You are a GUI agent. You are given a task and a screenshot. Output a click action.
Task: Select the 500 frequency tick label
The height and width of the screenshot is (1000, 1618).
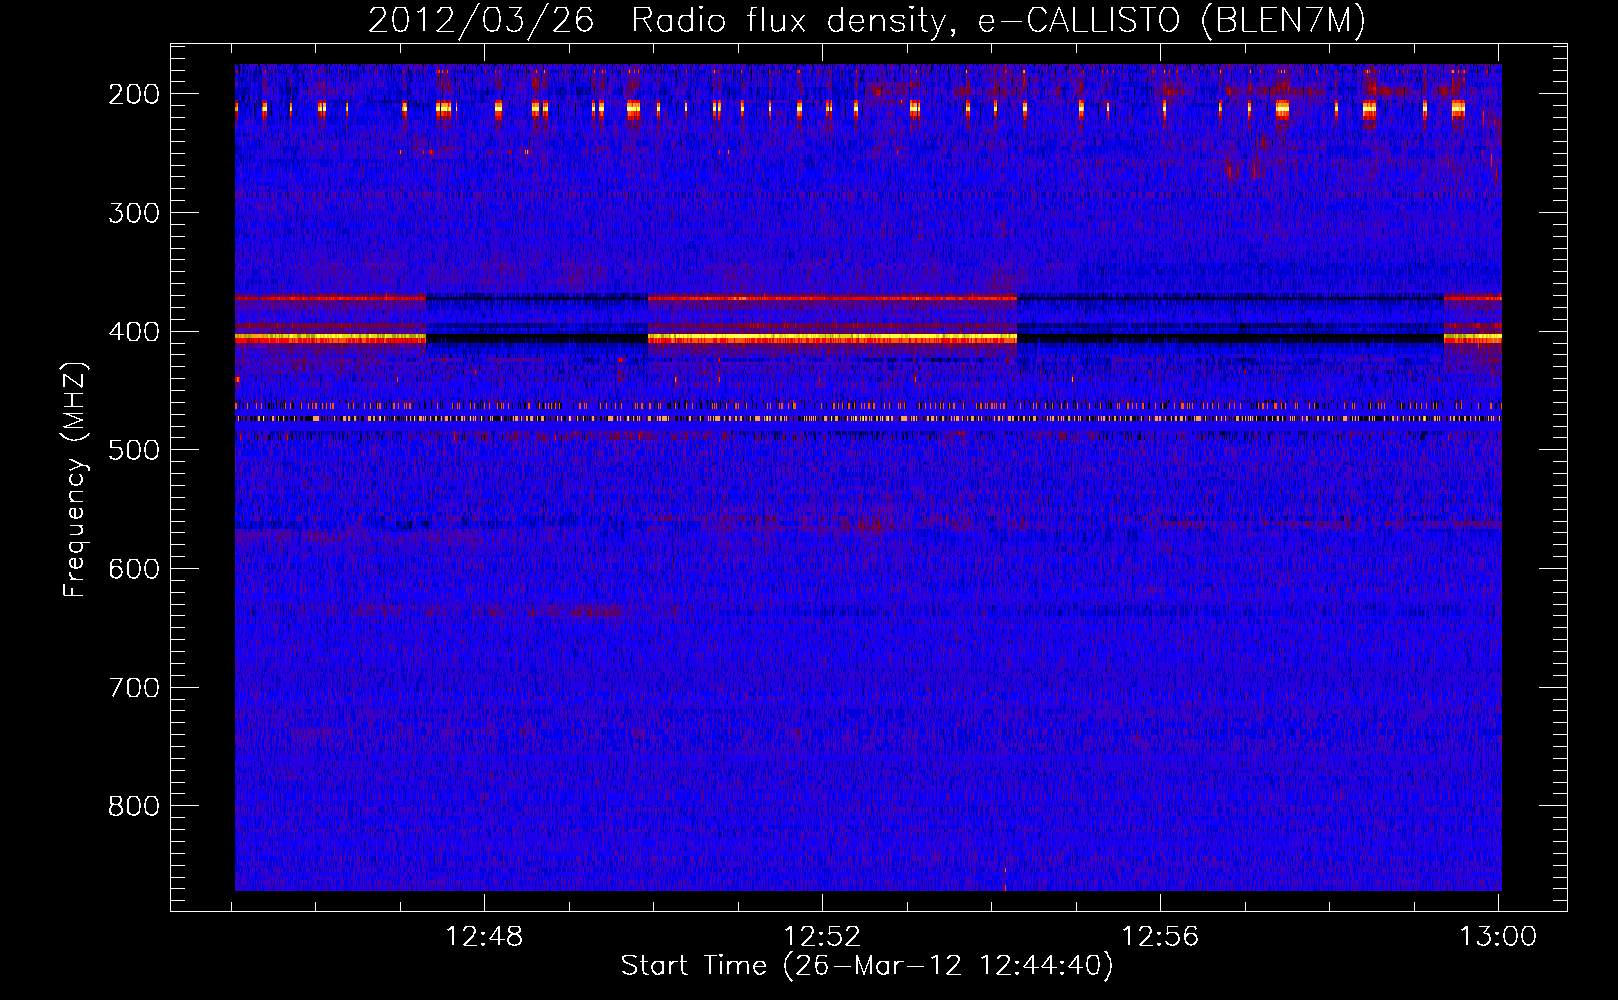(x=133, y=450)
